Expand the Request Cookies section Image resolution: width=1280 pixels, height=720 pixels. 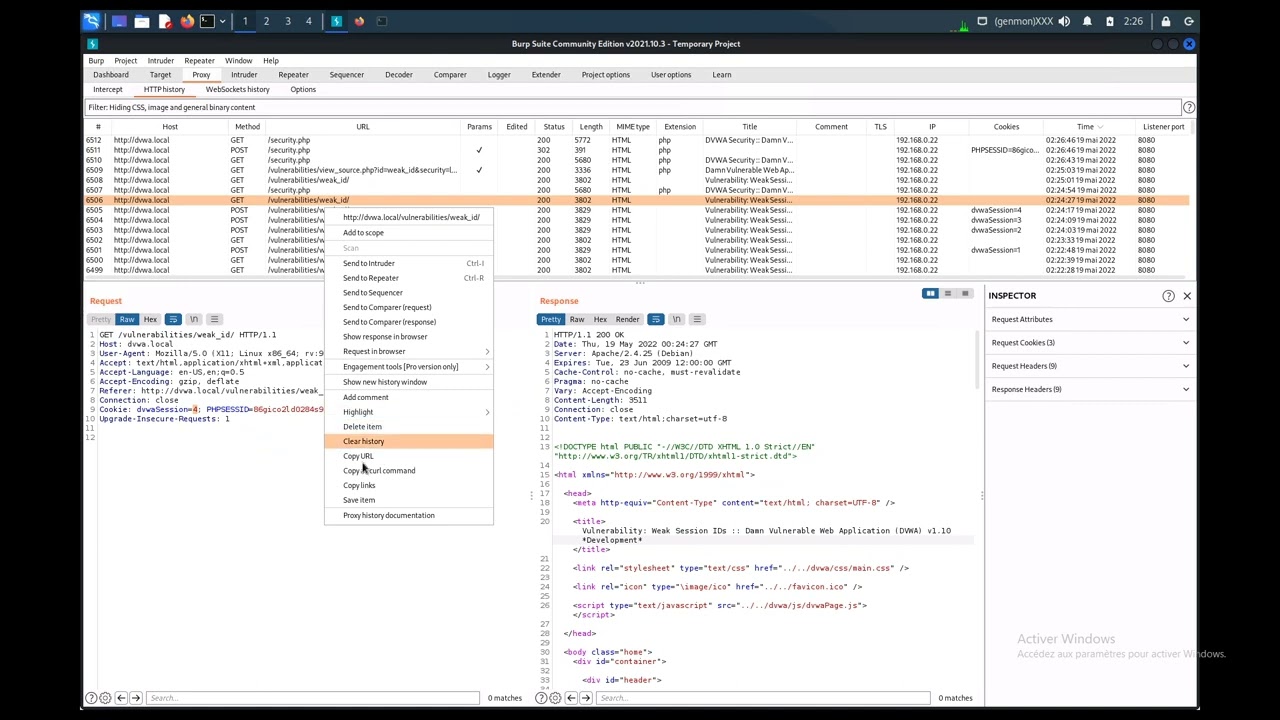1089,343
